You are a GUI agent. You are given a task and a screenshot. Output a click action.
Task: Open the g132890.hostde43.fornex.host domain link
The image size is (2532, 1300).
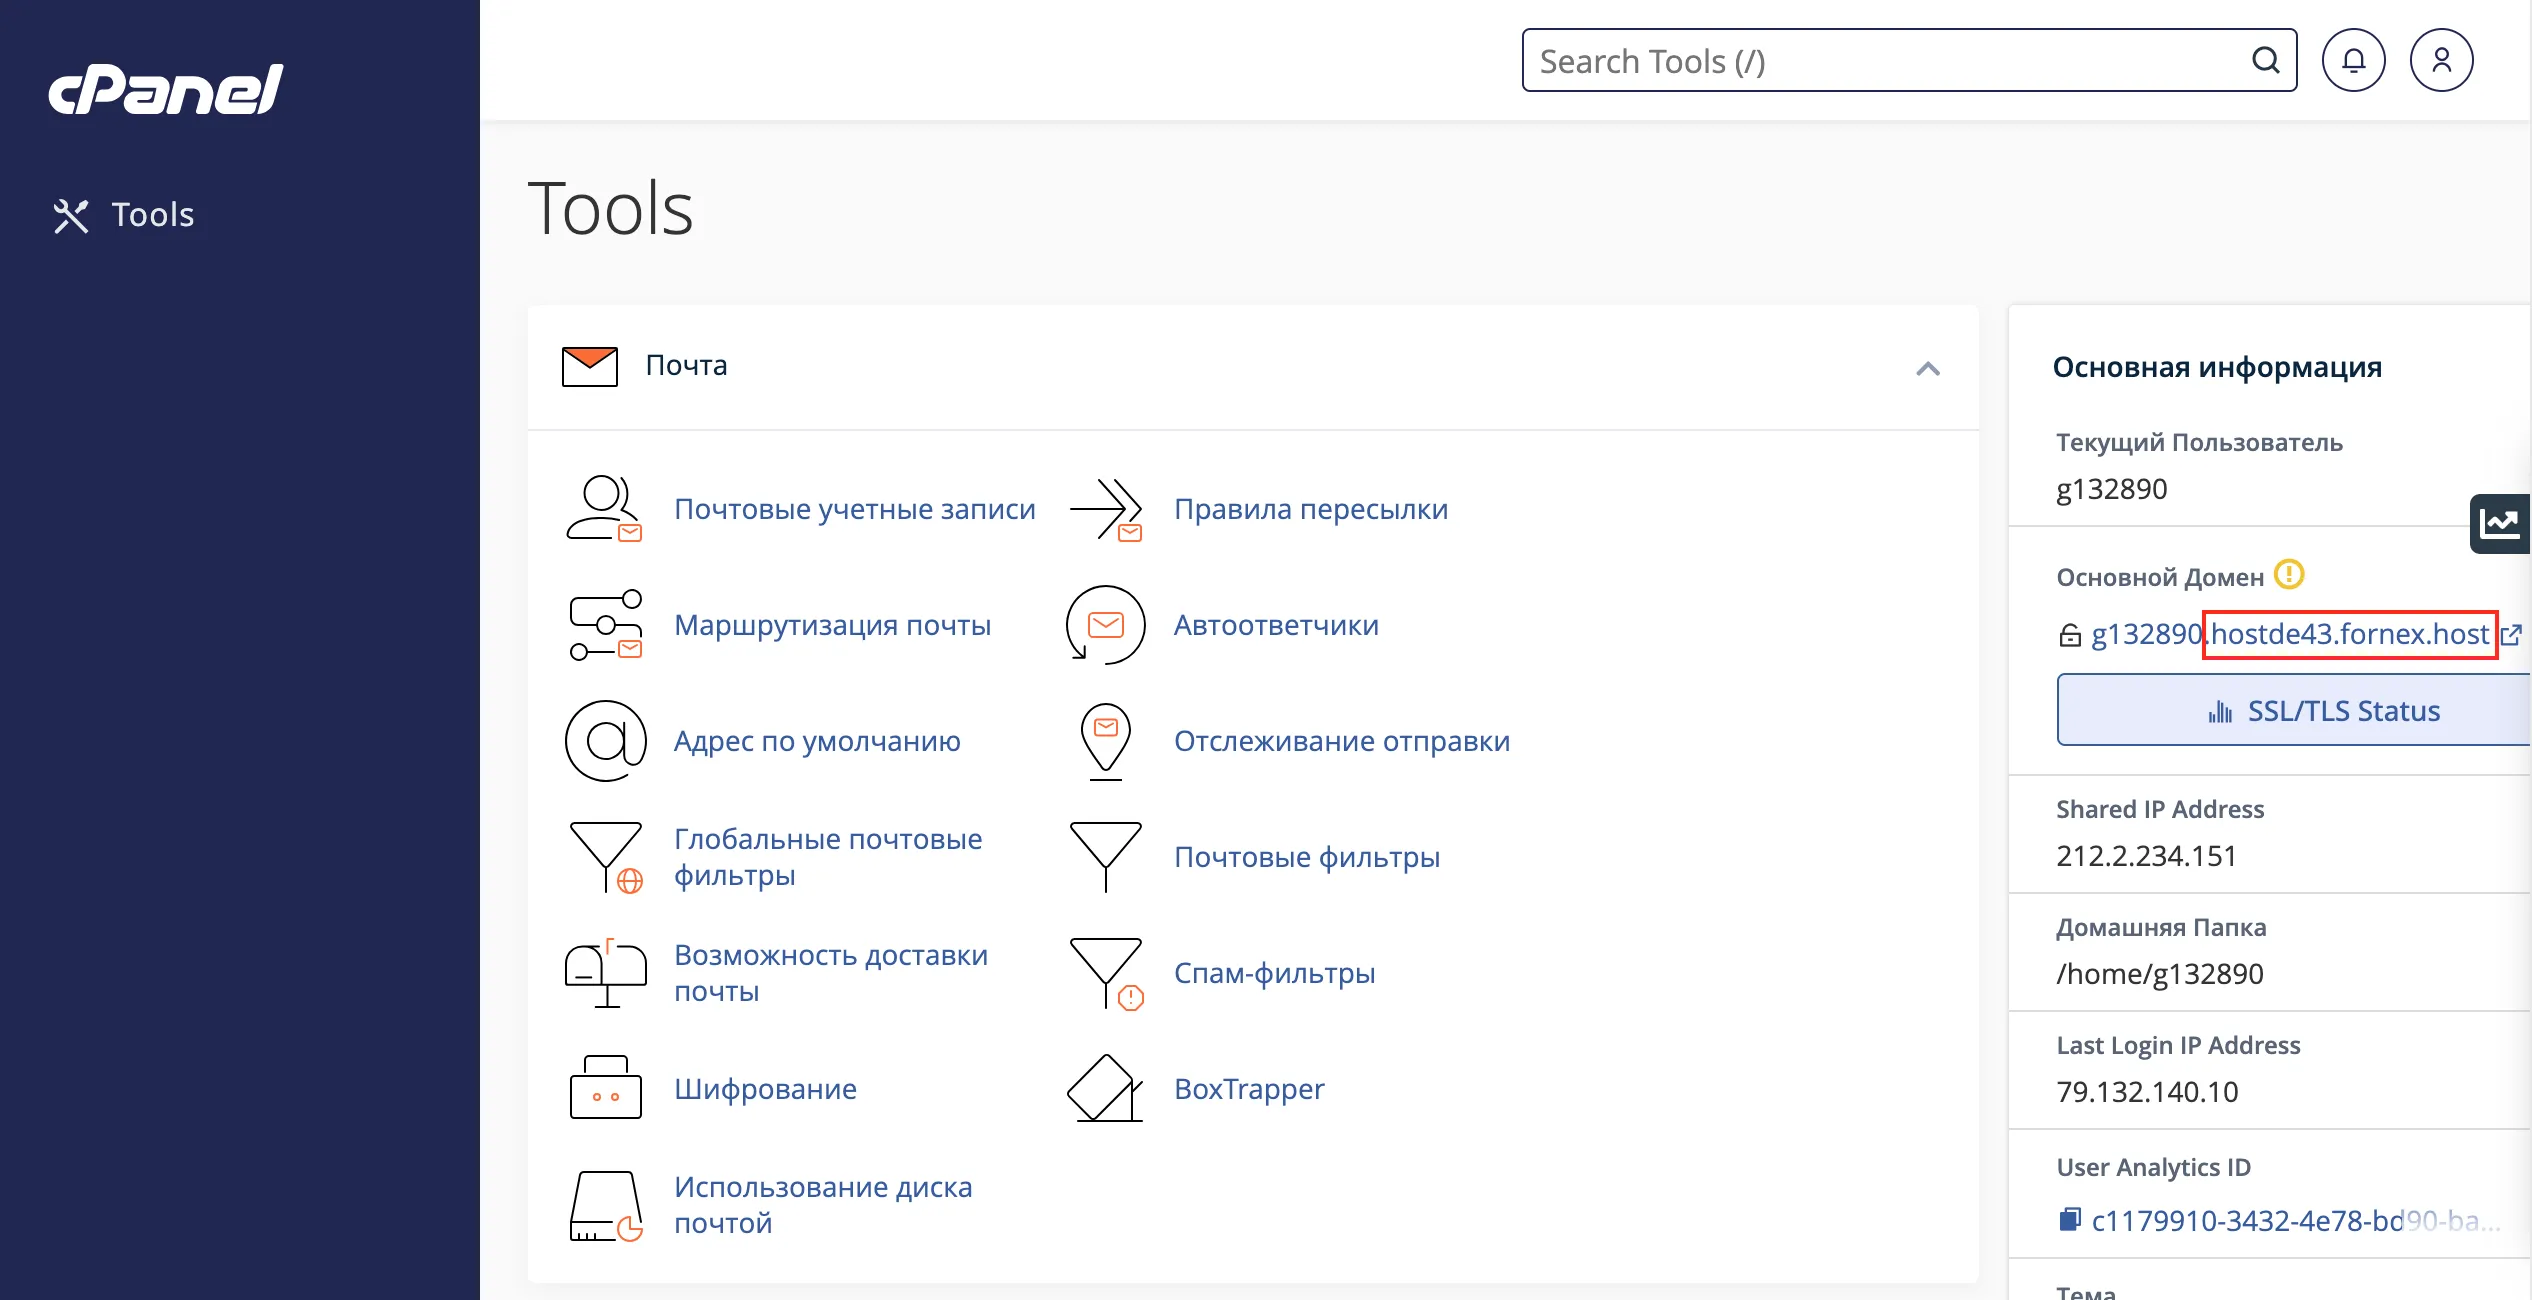pos(2290,634)
